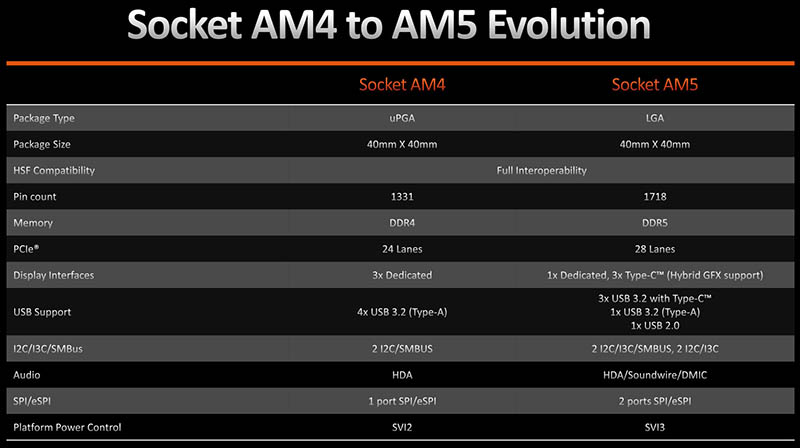Screen dimensions: 800x448
Task: Select AM5's '40mm X 40mm' package size
Action: (x=655, y=144)
